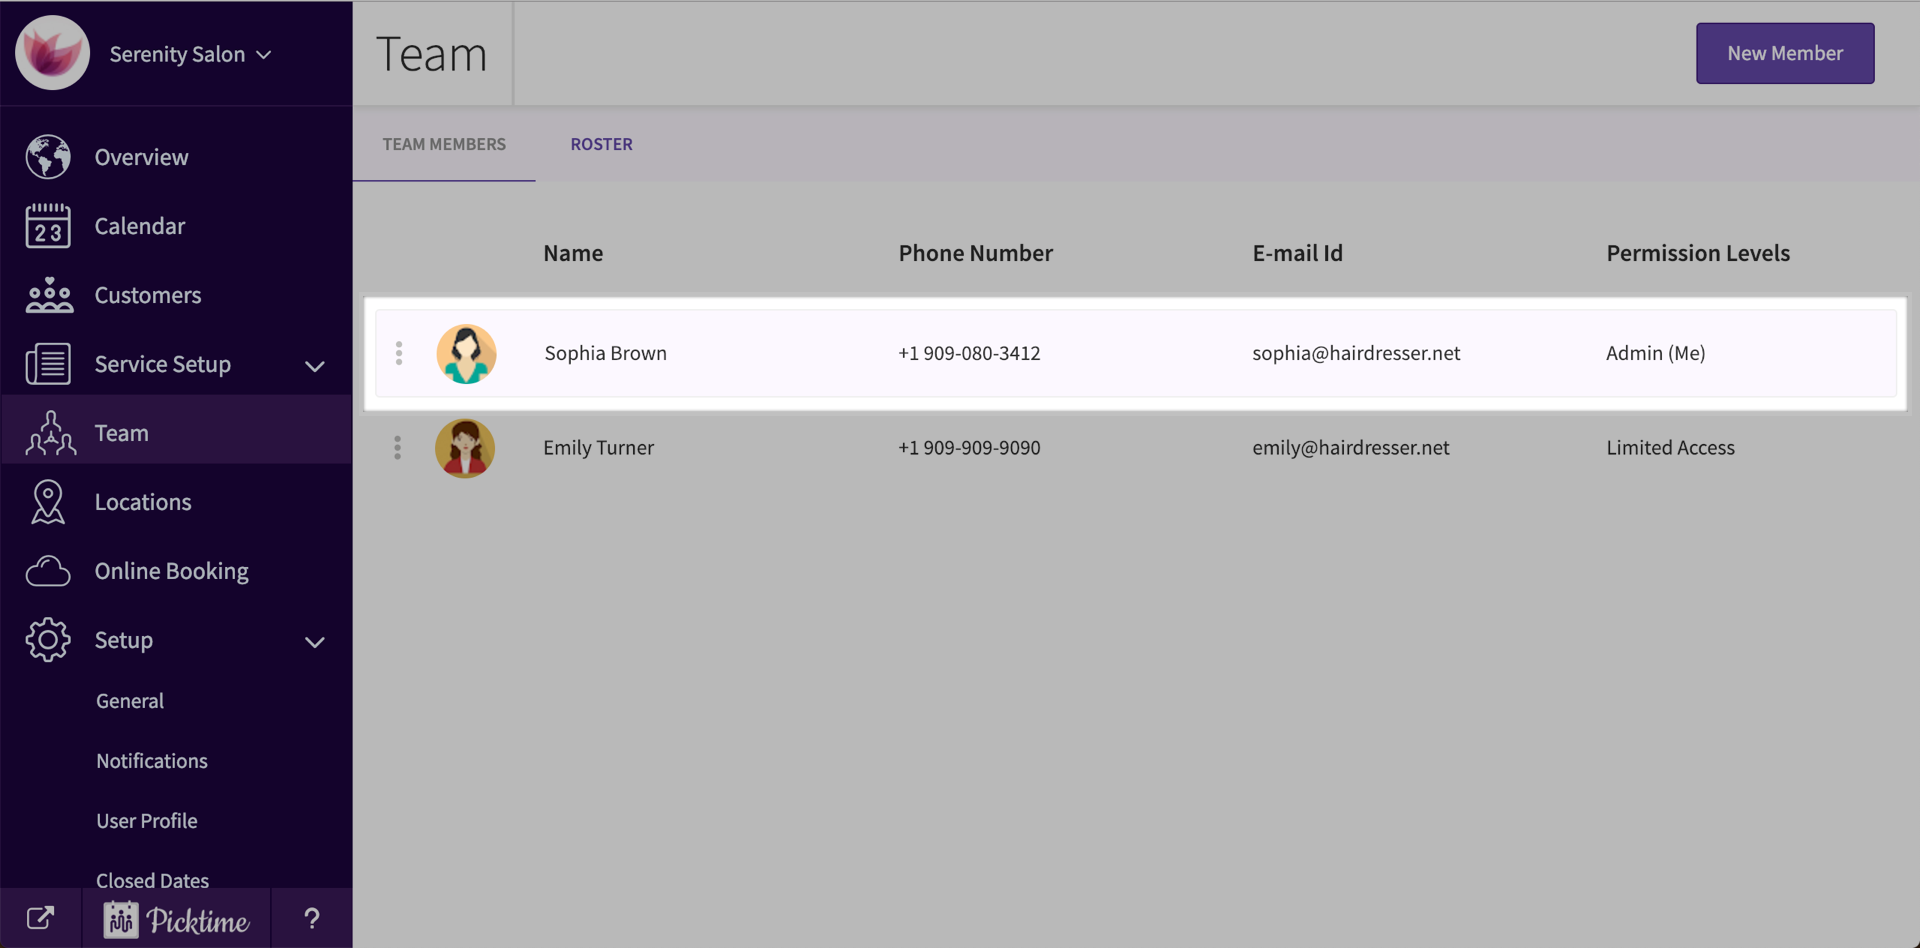1920x948 pixels.
Task: Click the question mark help icon
Action: pos(312,918)
